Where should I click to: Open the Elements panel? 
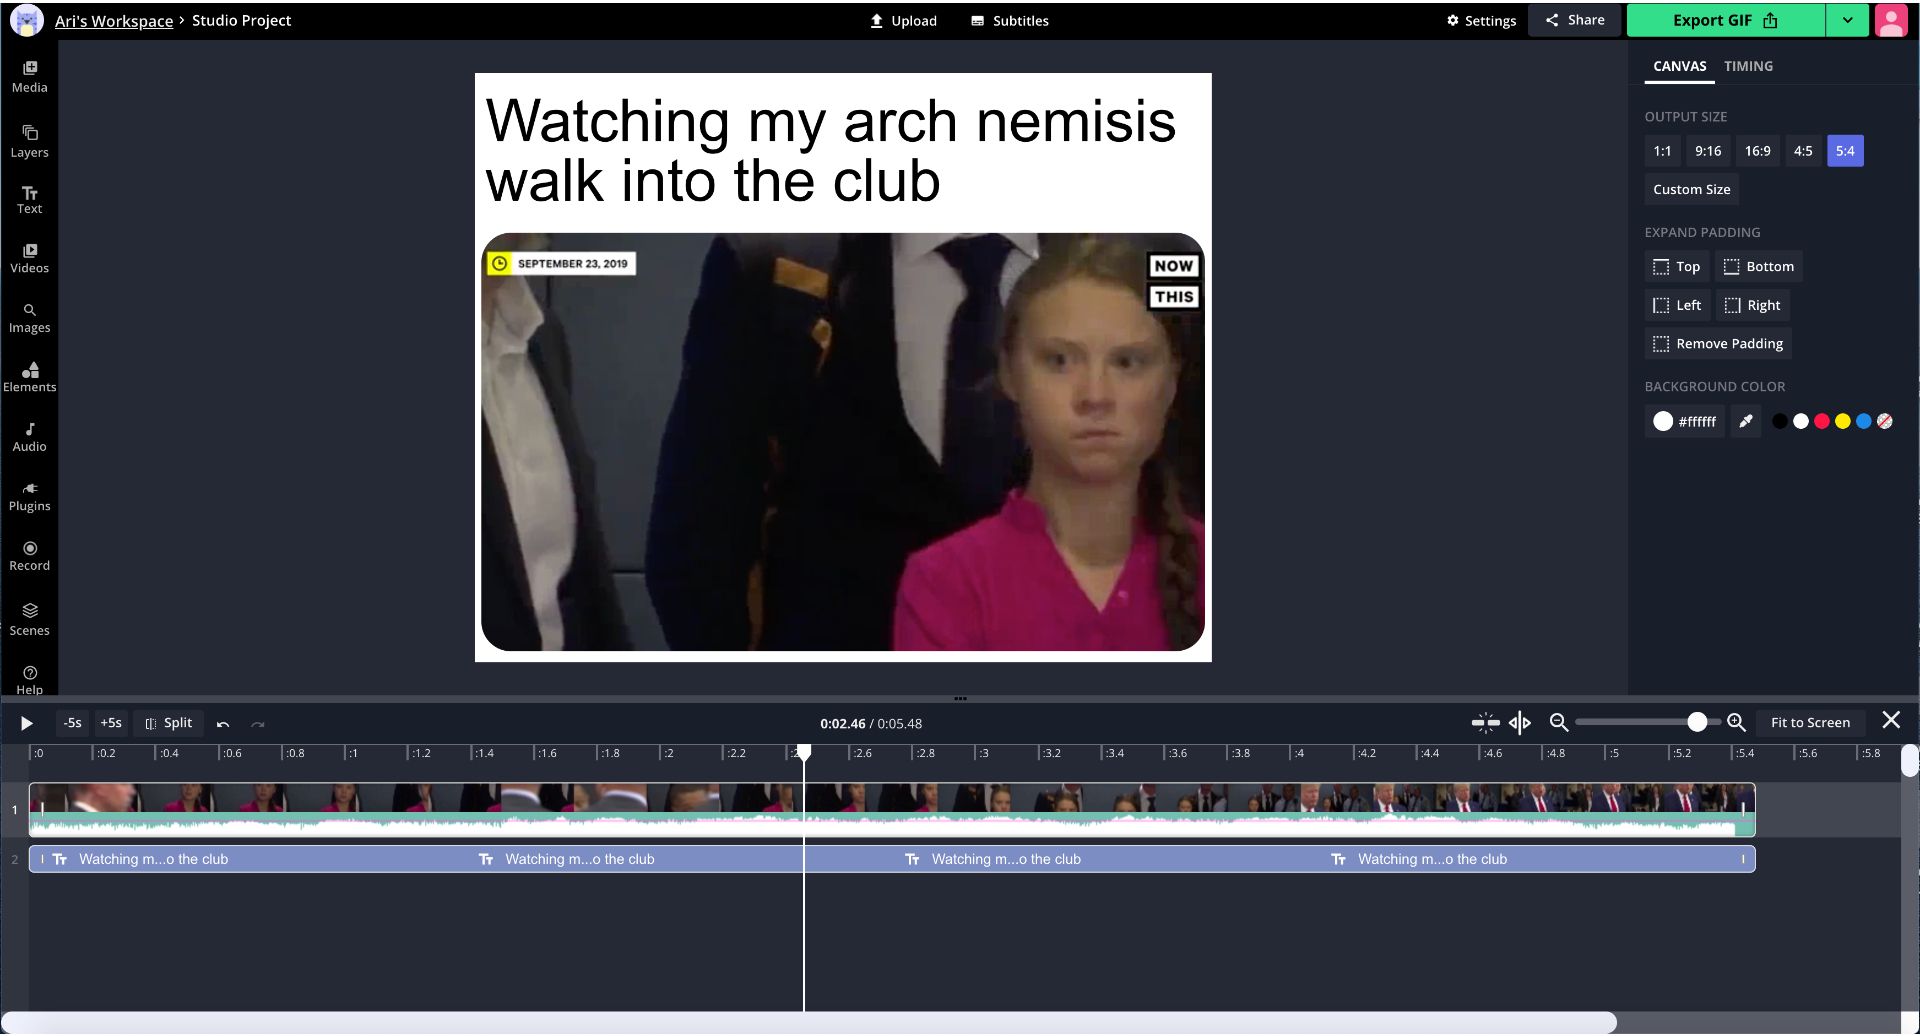coord(29,377)
